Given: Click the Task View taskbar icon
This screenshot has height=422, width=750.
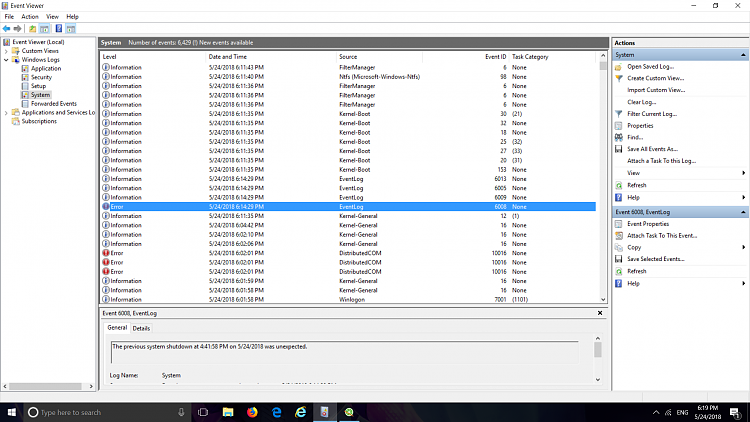Looking at the screenshot, I should [x=203, y=412].
